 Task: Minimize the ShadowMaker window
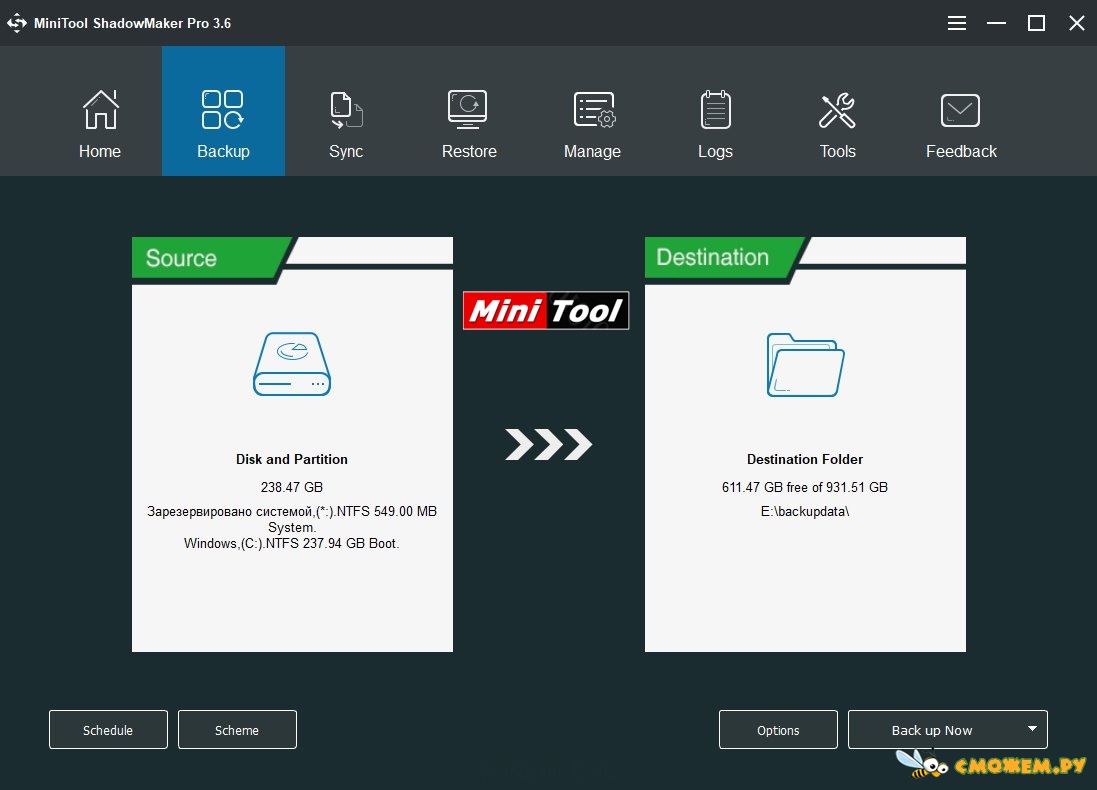996,23
